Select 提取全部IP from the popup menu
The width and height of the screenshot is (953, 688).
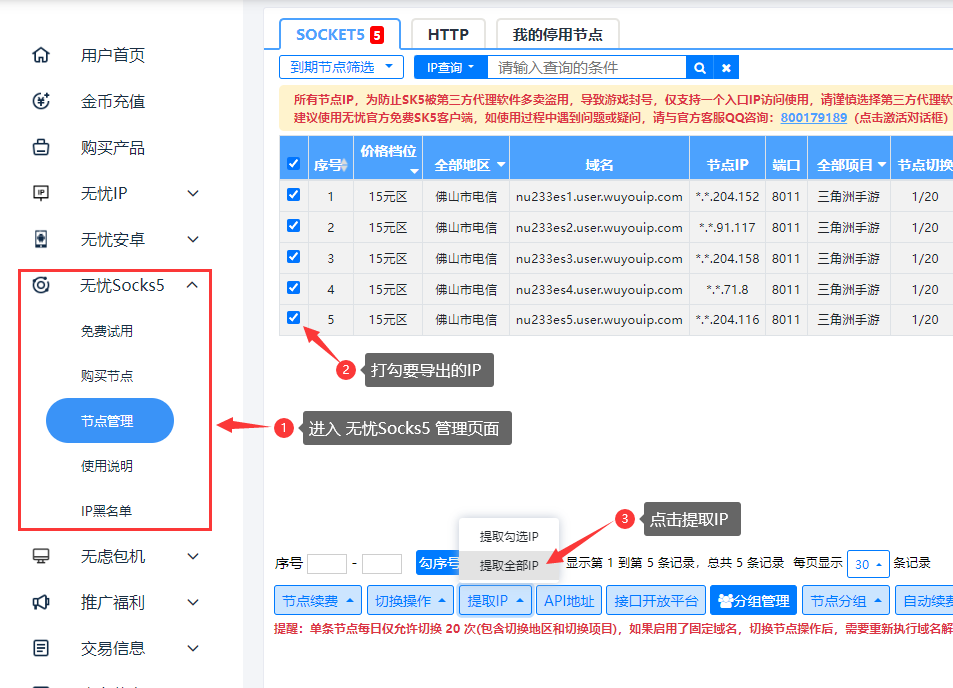click(x=509, y=564)
